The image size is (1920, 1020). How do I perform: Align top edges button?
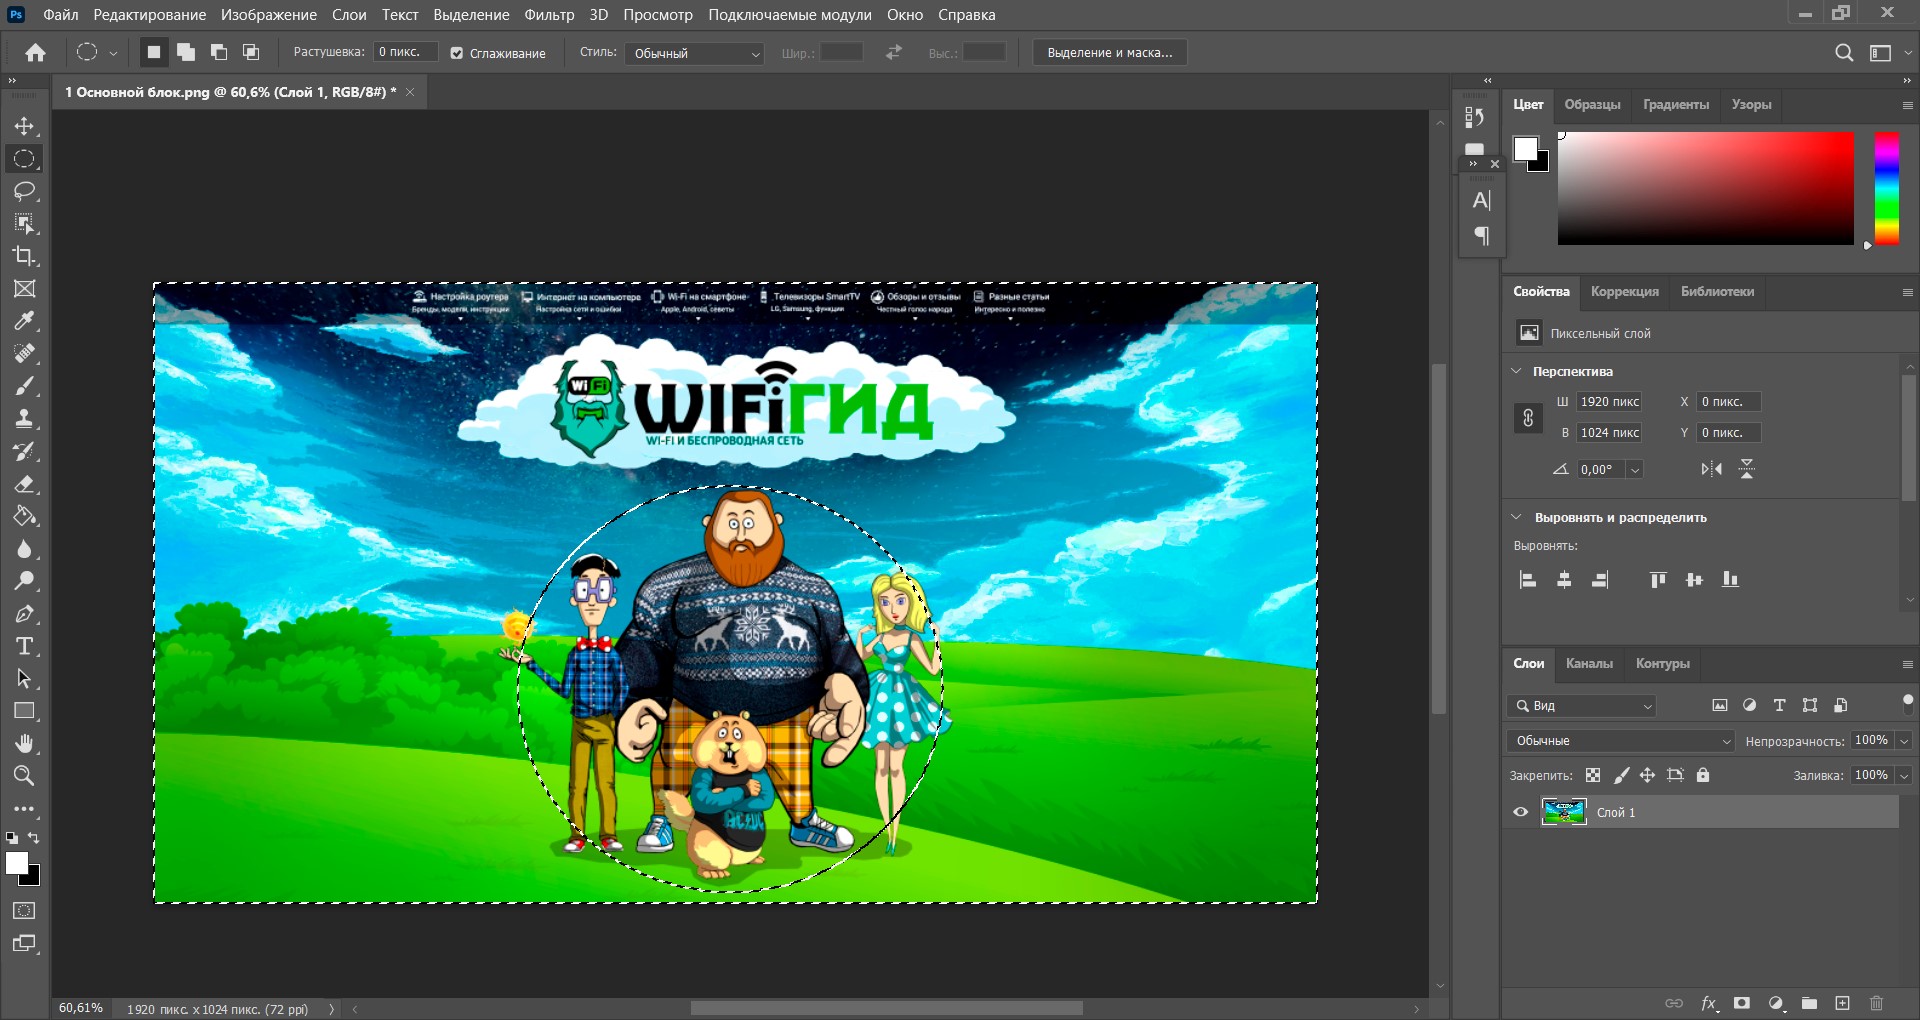tap(1658, 580)
